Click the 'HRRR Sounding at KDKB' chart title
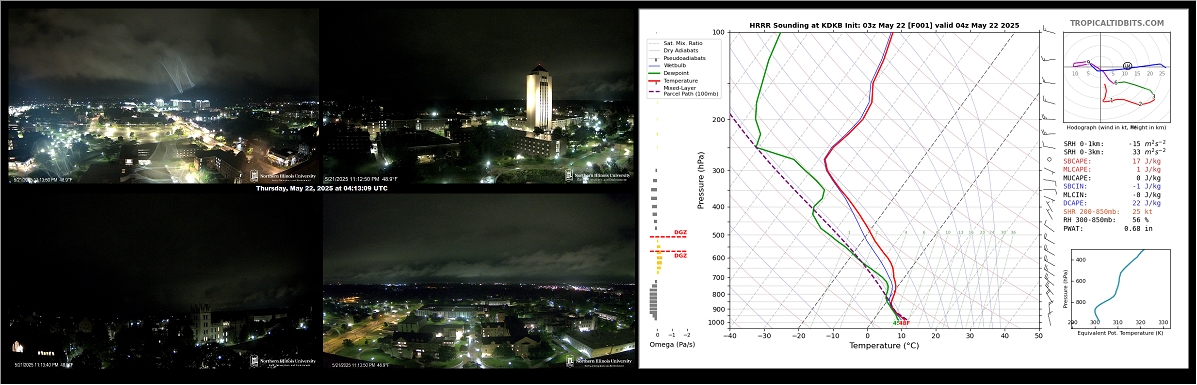 (x=883, y=25)
